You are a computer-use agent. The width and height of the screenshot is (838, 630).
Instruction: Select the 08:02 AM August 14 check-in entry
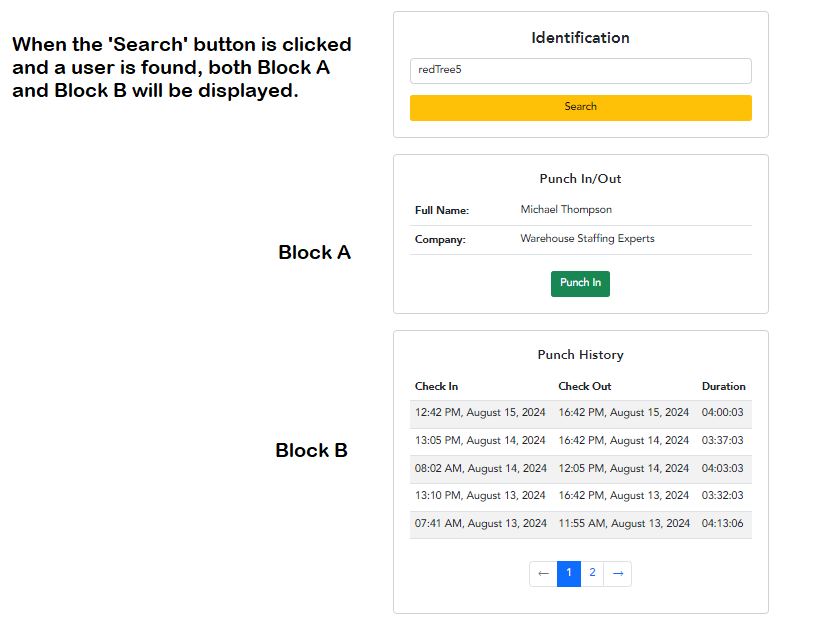pos(480,468)
